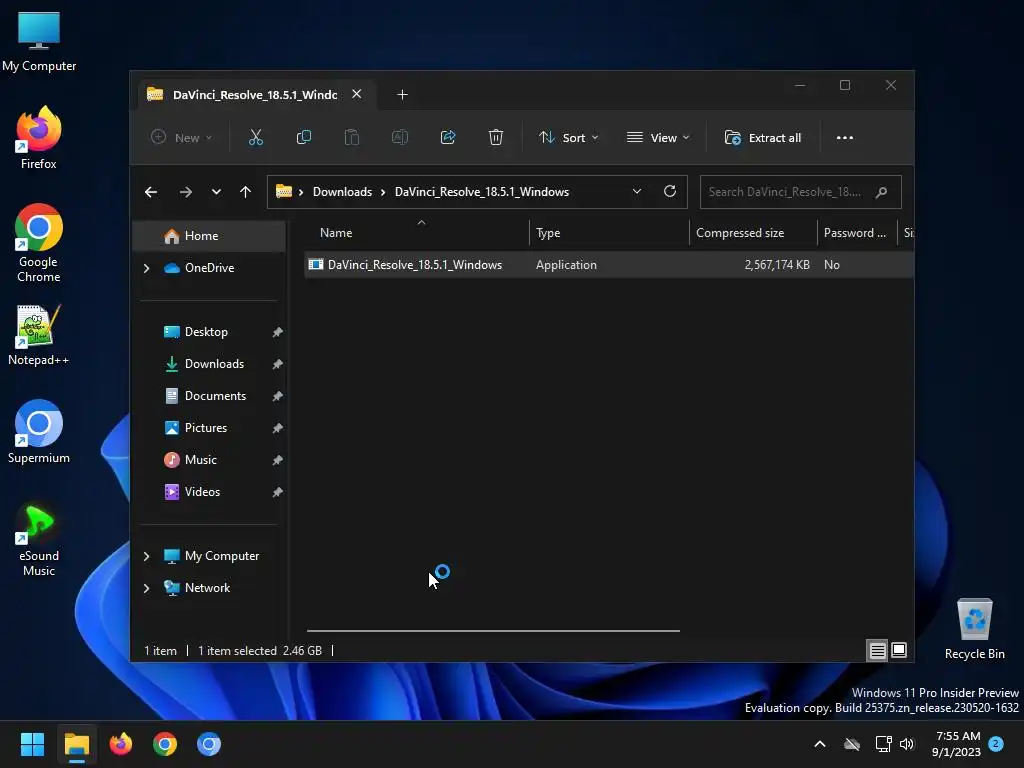Image resolution: width=1024 pixels, height=768 pixels.
Task: Click Downloads in the breadcrumb path
Action: click(342, 192)
